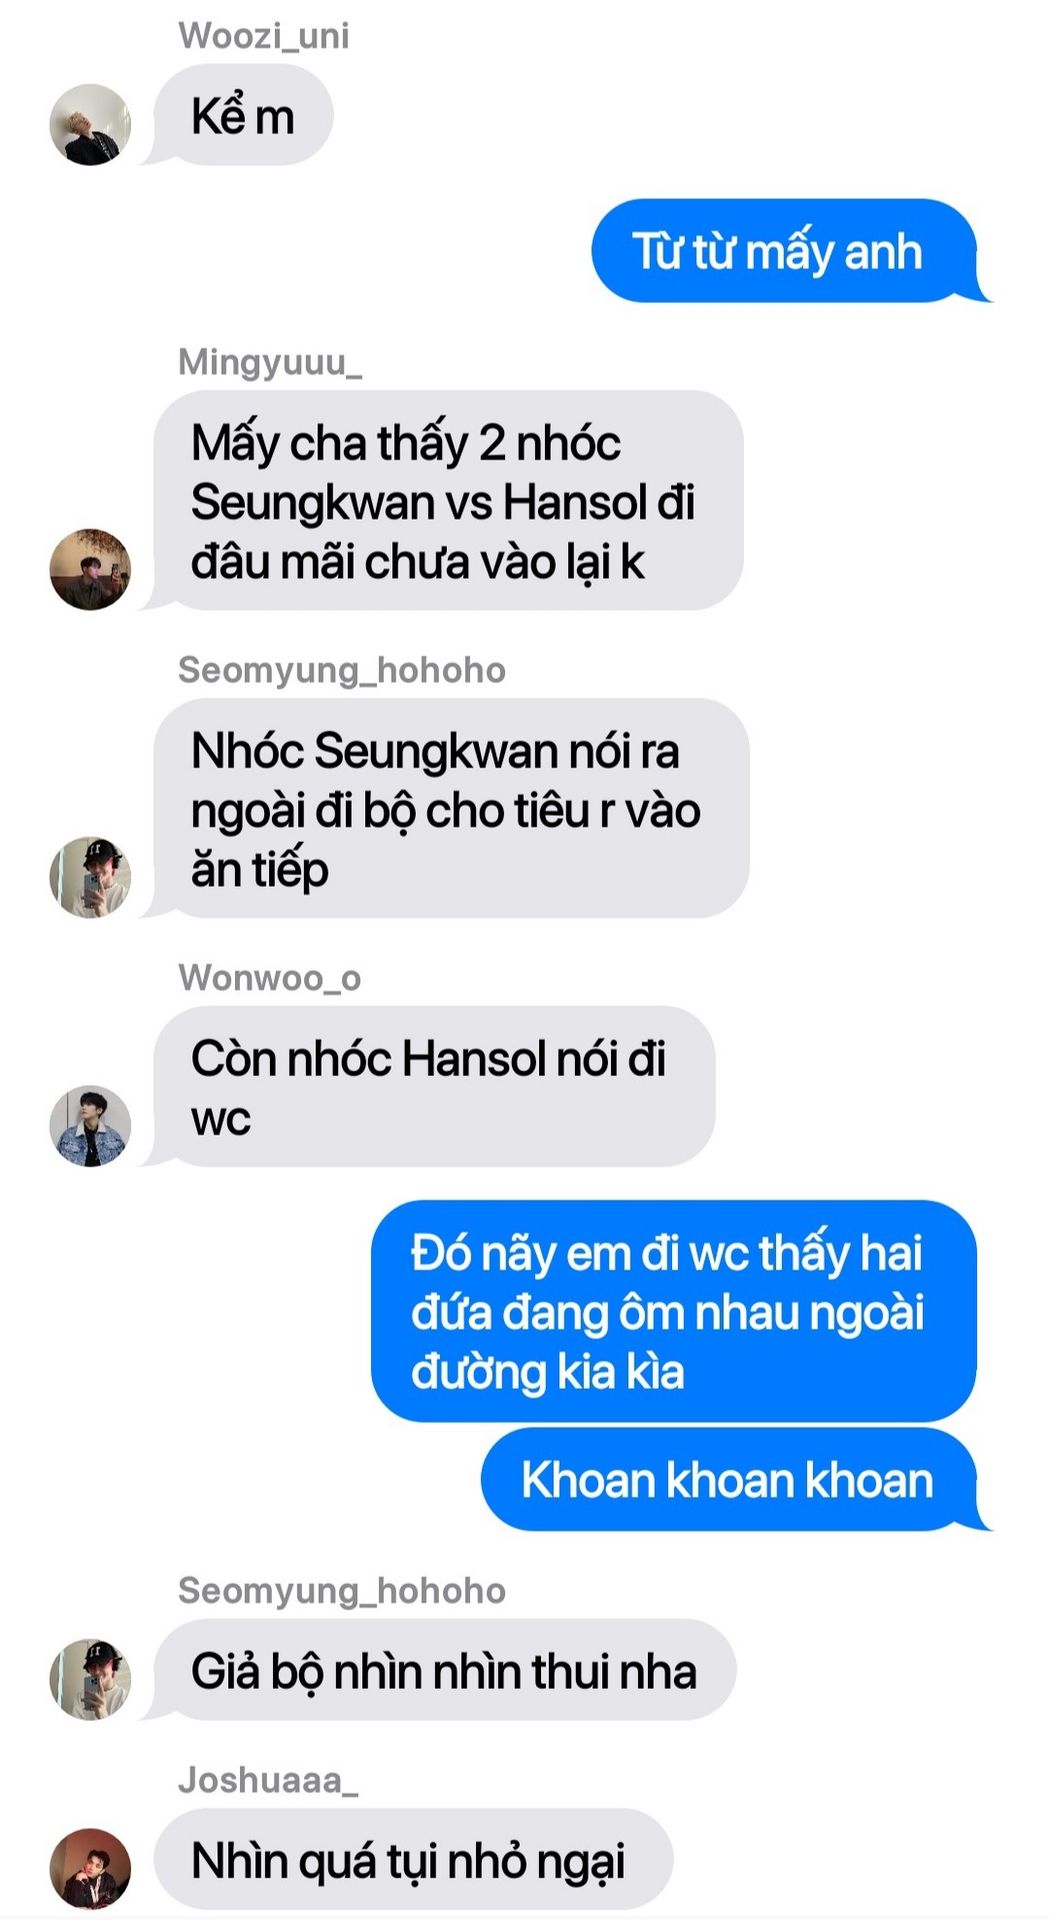Screen dimensions: 1049x1920
Task: Click first Seomyung_hohoho name above 'Nhóc Seungkwan'
Action: pos(342,670)
